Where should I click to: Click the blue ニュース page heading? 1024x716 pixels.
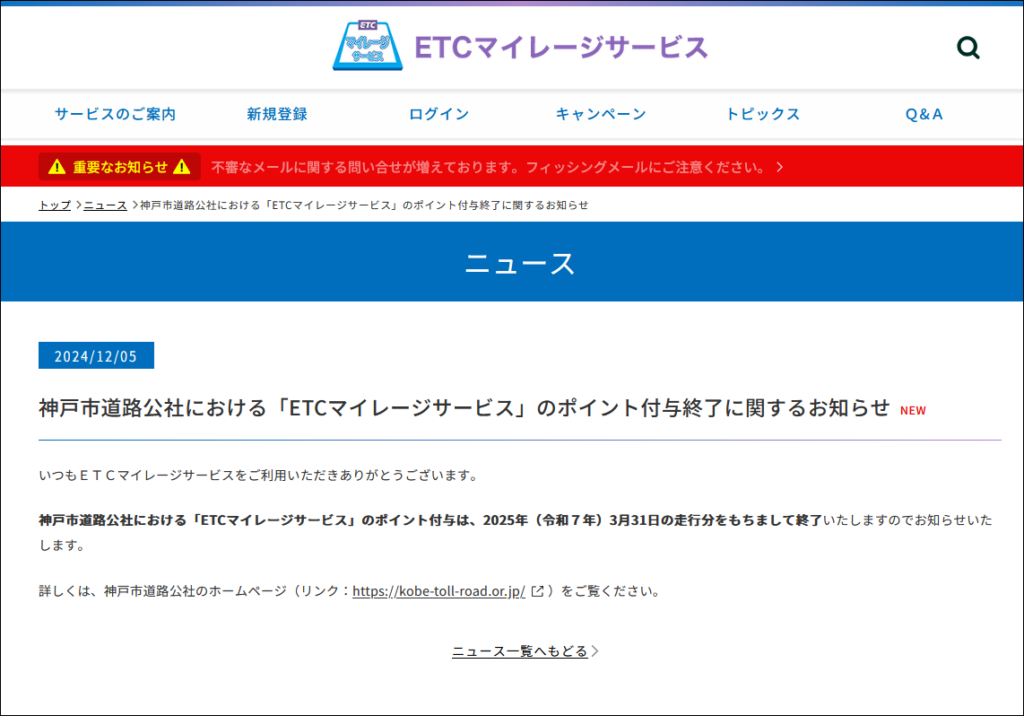pos(520,263)
